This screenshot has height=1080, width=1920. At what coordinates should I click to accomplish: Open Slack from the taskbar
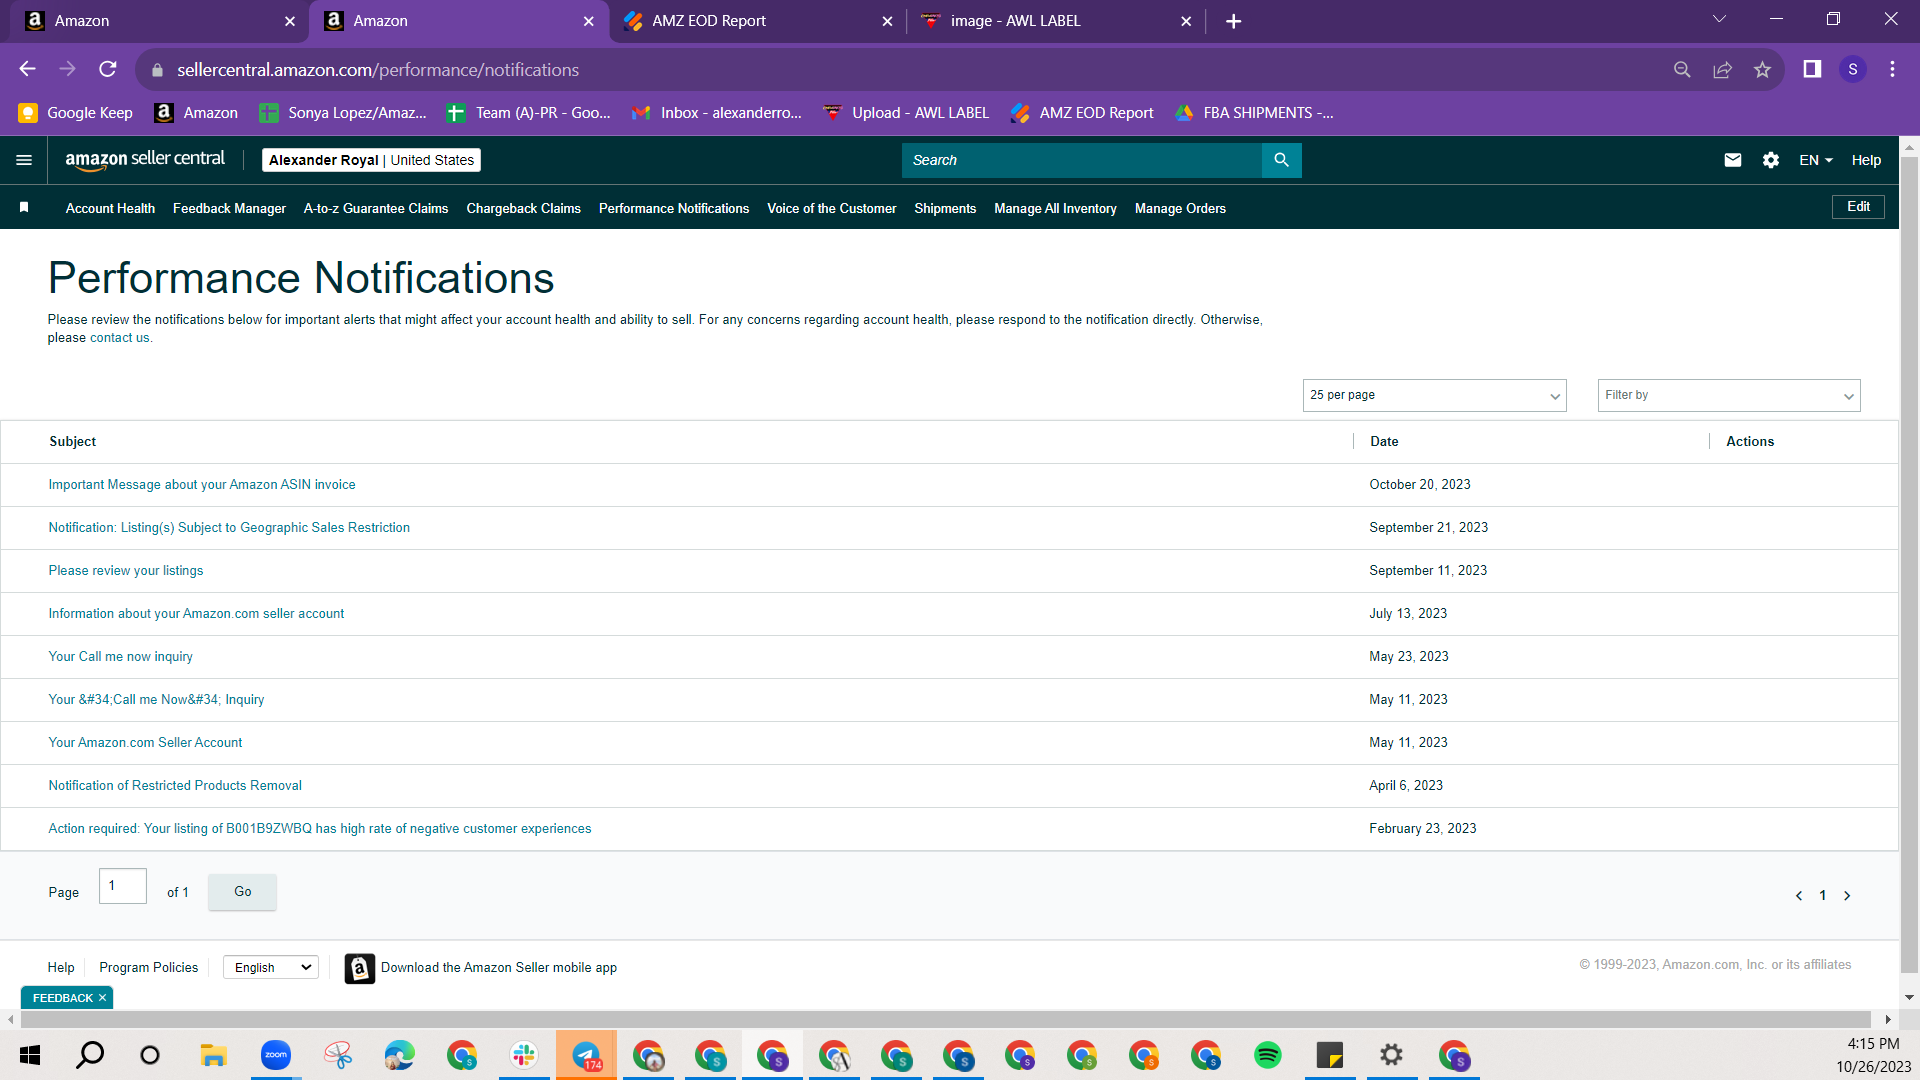tap(524, 1055)
